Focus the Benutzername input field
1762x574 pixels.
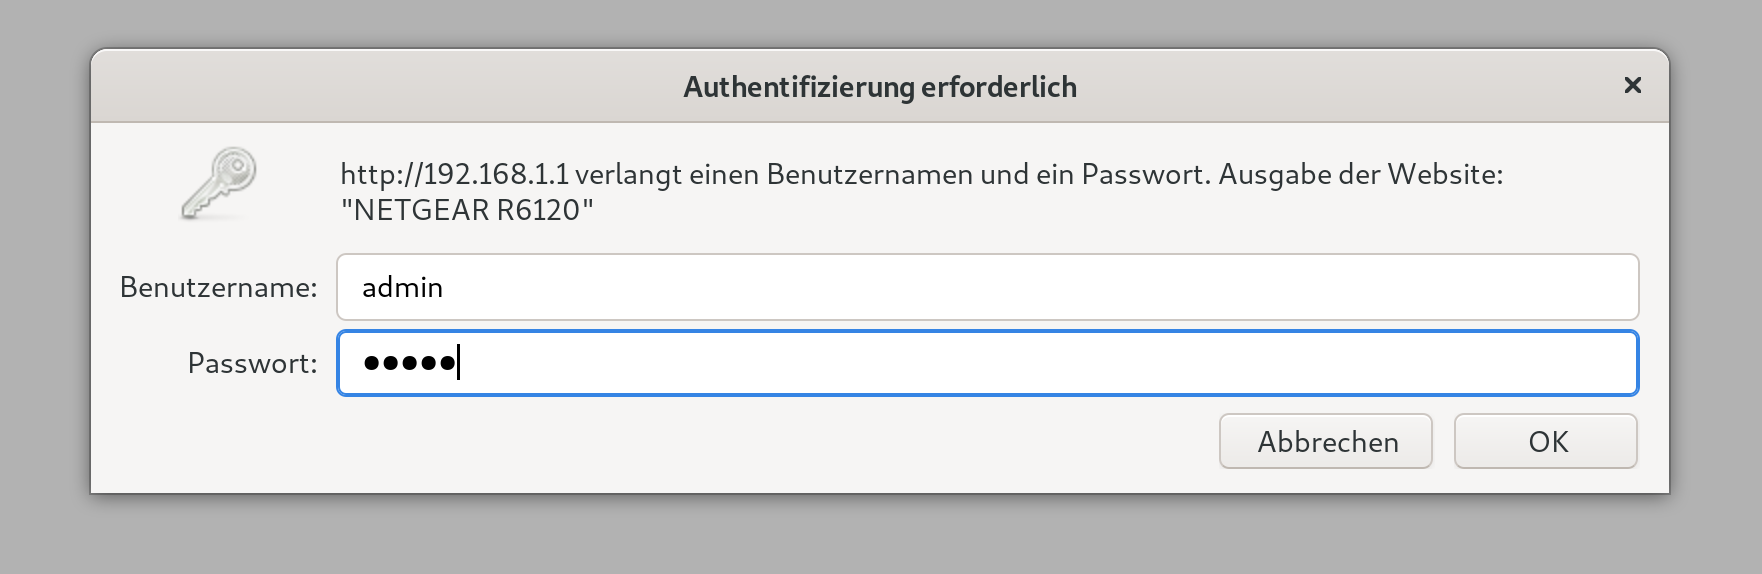click(987, 287)
